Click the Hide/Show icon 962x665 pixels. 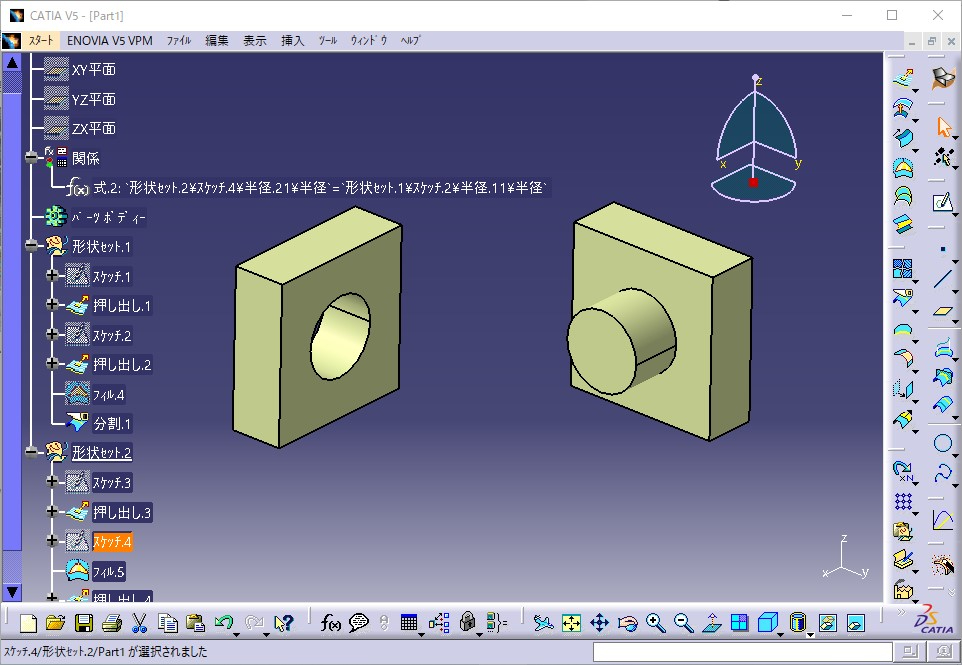[x=828, y=623]
